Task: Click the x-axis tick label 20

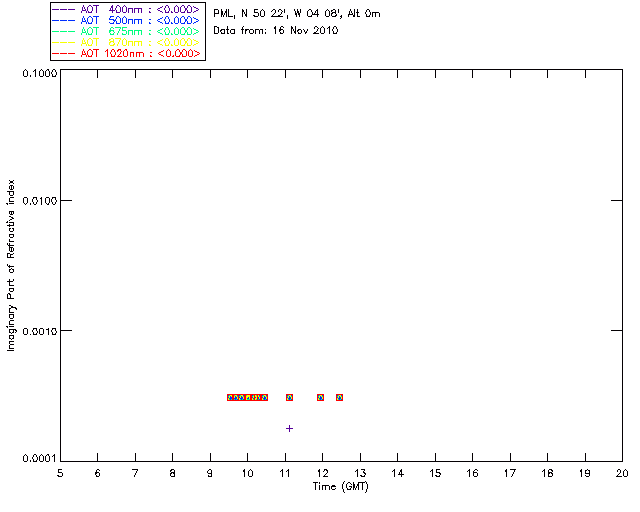Action: tap(622, 473)
